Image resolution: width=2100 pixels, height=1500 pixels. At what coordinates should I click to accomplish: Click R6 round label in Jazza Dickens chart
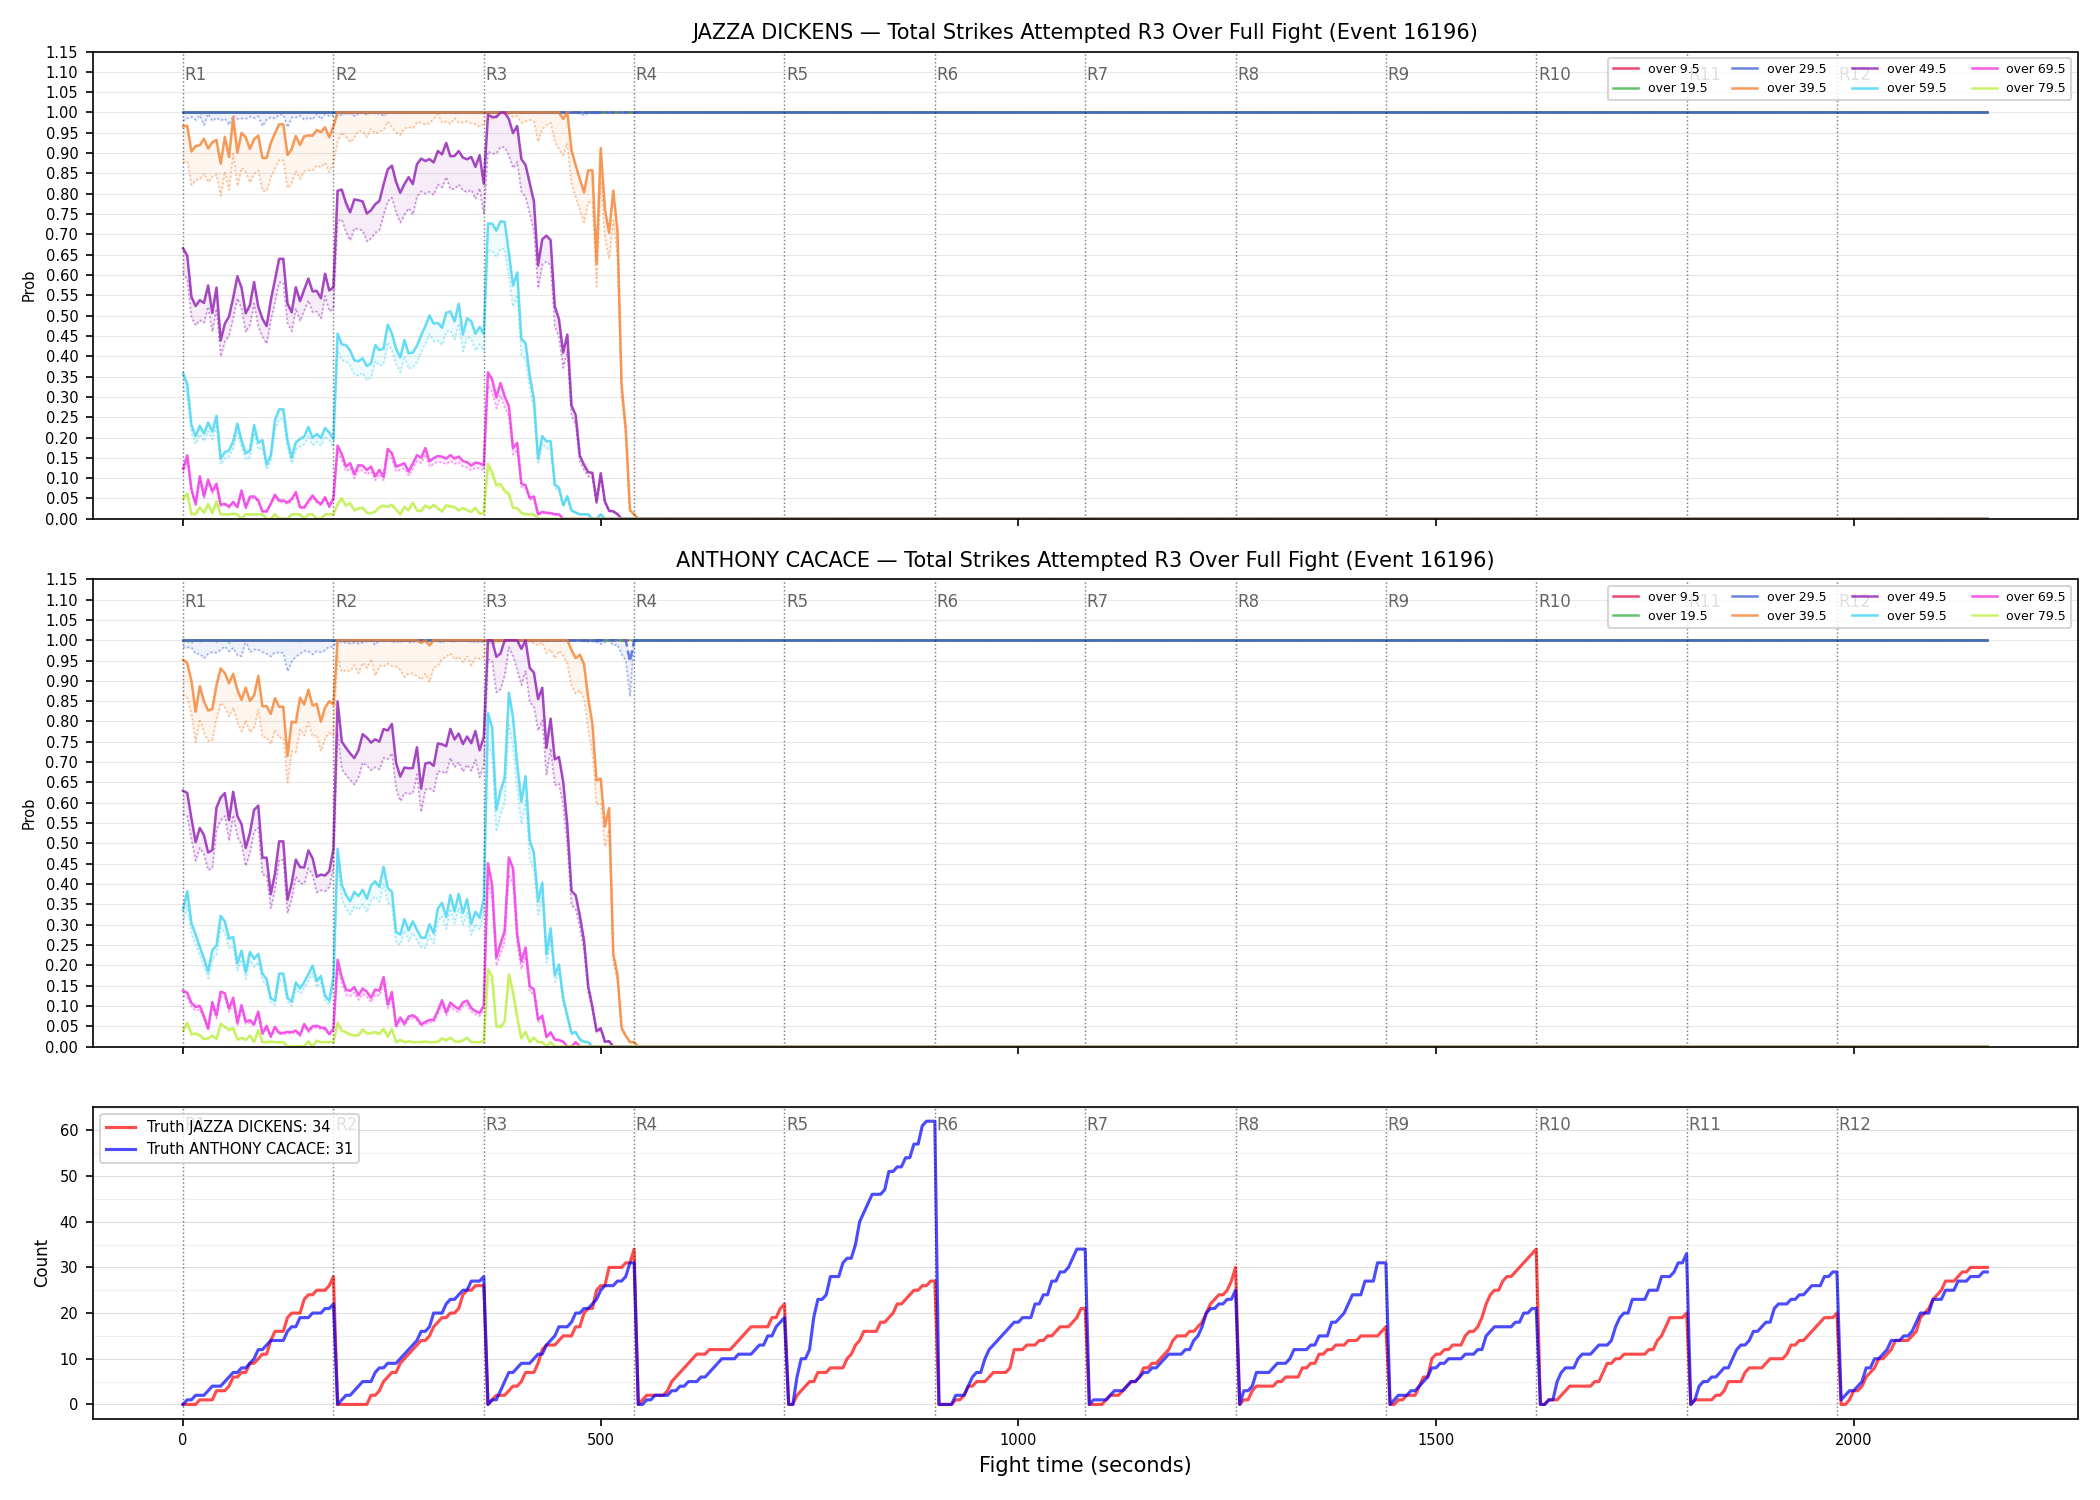click(x=947, y=74)
